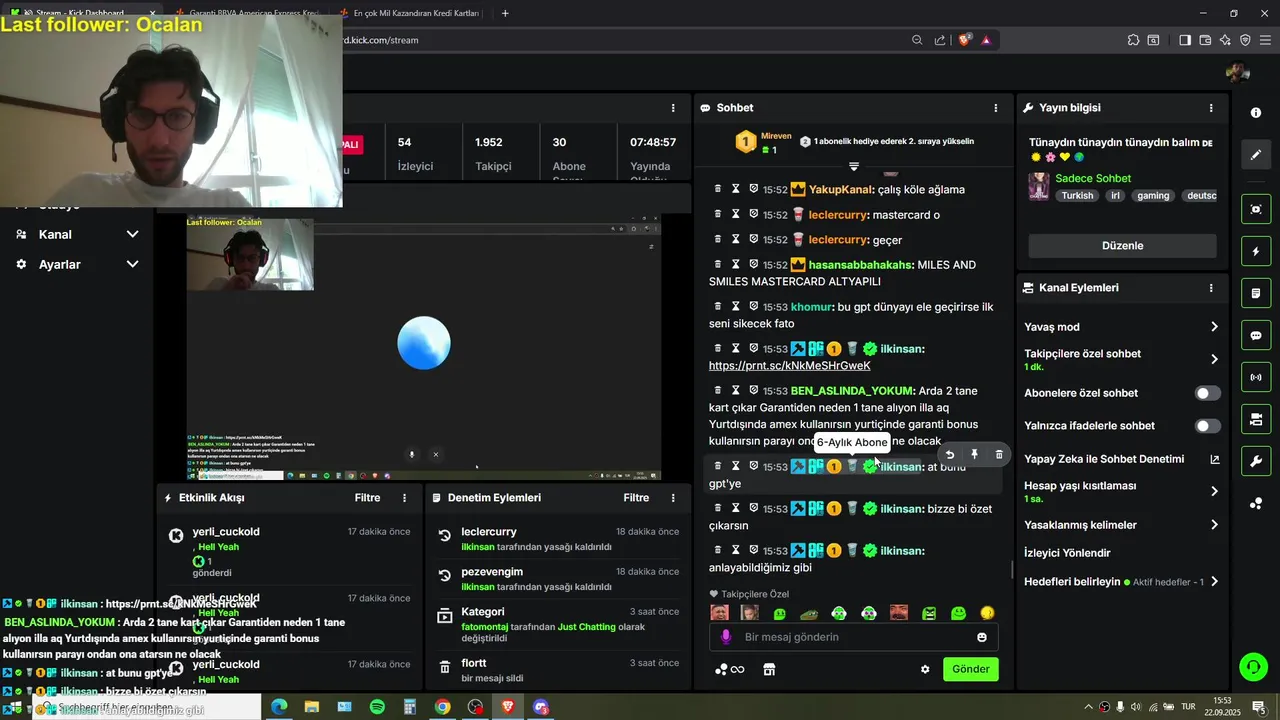Select the pencil edit icon in right sidebar
The height and width of the screenshot is (720, 1280).
pyautogui.click(x=1256, y=155)
